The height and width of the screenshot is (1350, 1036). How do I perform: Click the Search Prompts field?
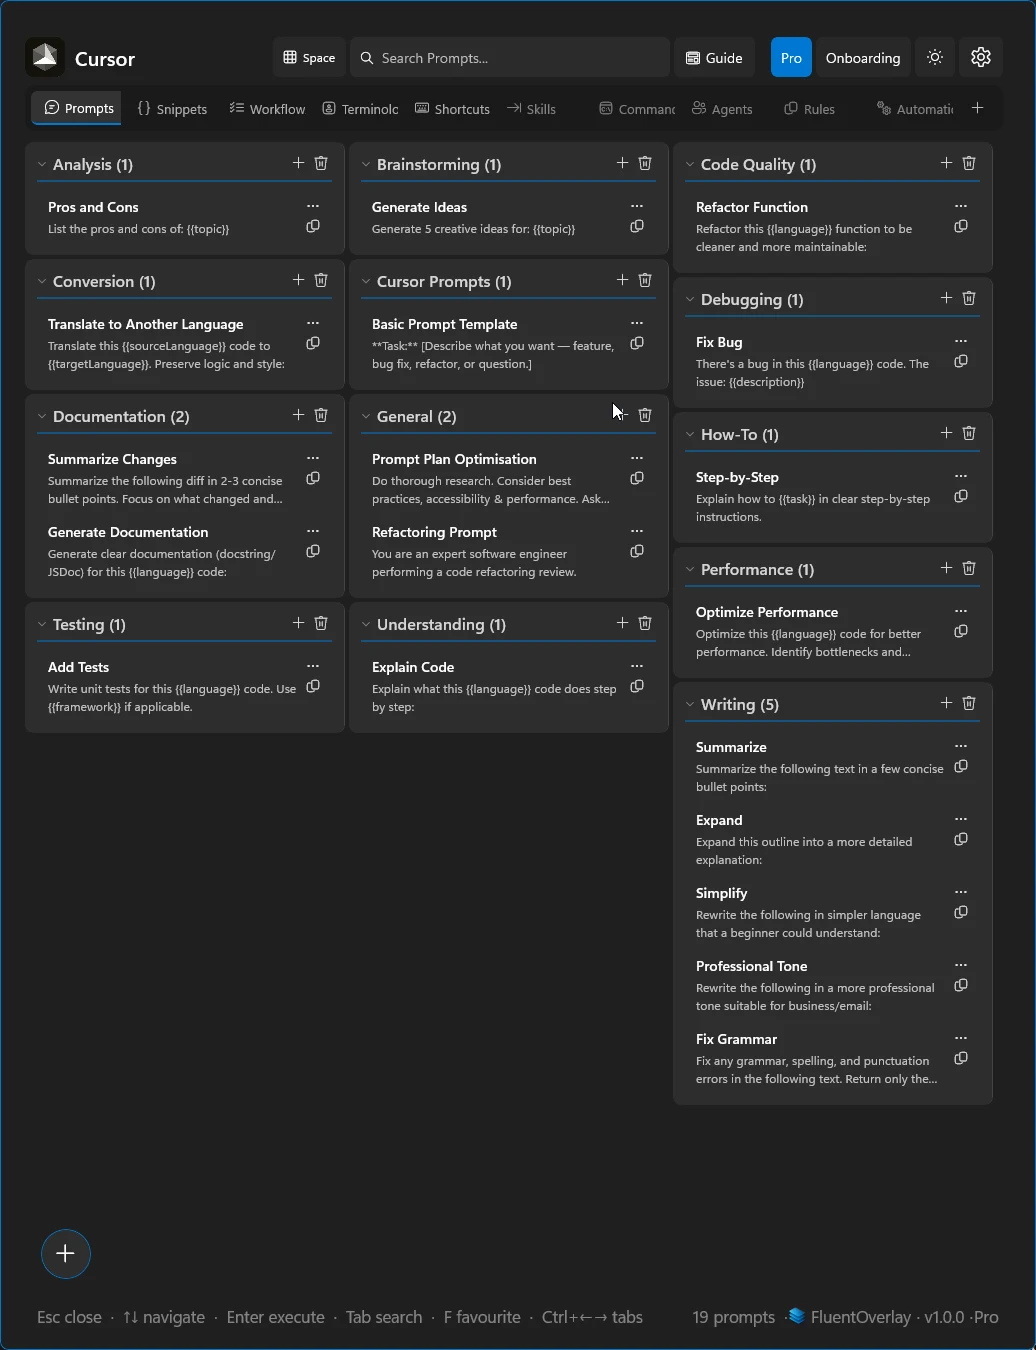click(x=509, y=57)
